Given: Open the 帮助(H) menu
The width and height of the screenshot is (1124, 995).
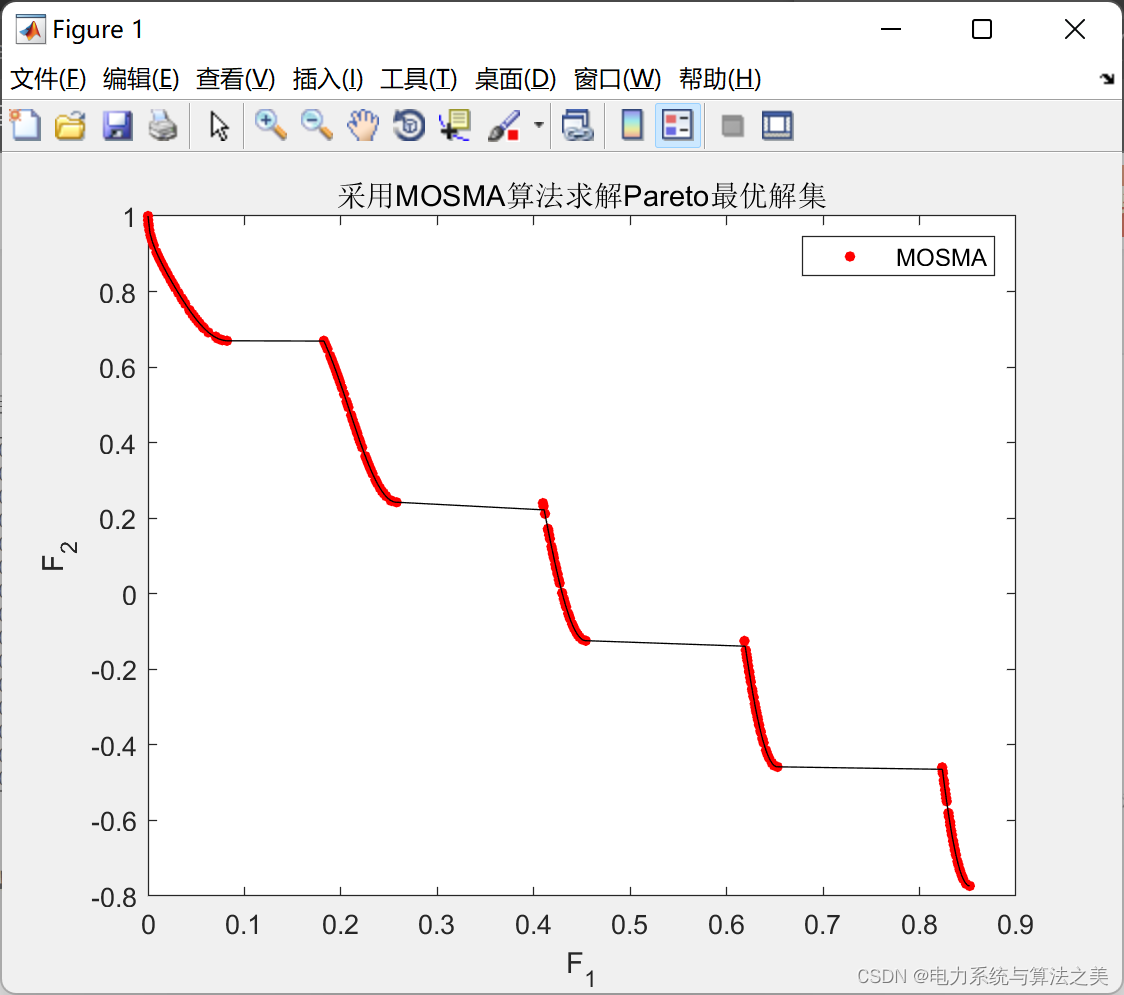Looking at the screenshot, I should [720, 79].
